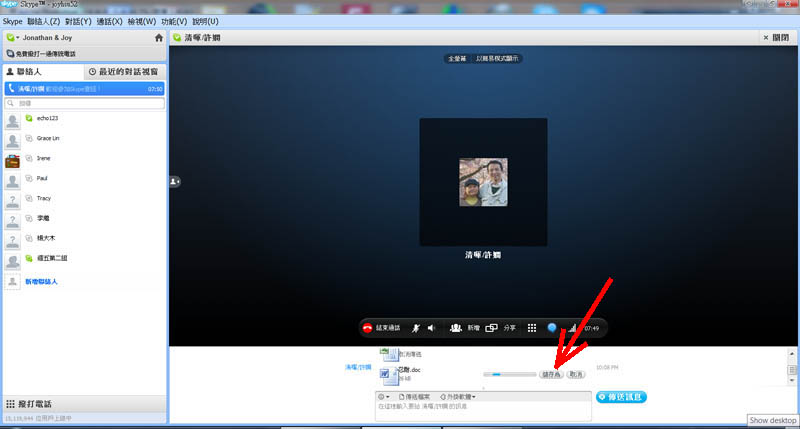
Task: Select contact Paul
Action: point(85,180)
